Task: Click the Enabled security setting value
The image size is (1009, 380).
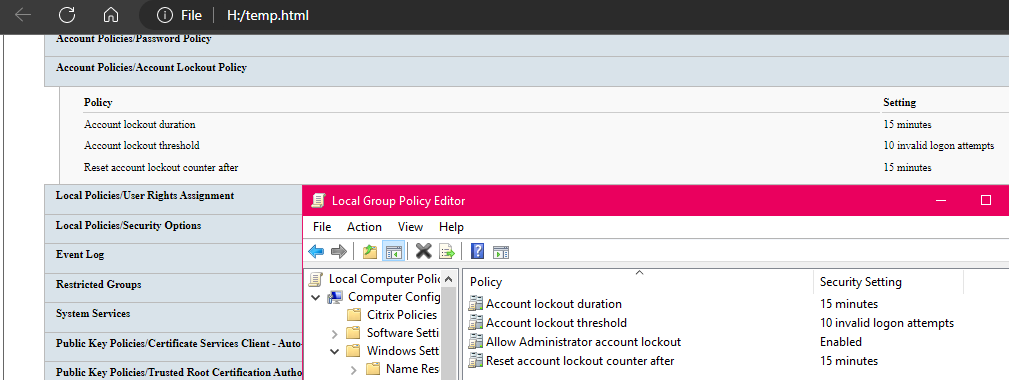Action: click(840, 342)
